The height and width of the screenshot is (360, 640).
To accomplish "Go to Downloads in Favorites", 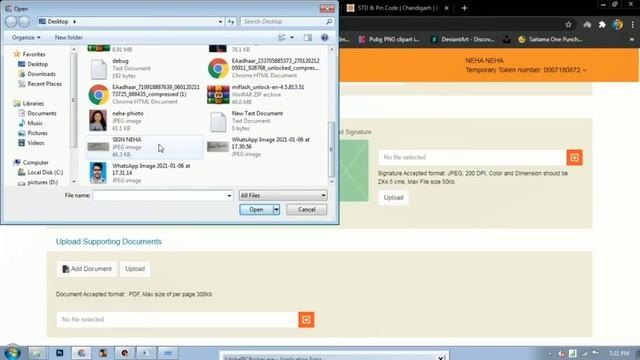I will click(x=37, y=74).
